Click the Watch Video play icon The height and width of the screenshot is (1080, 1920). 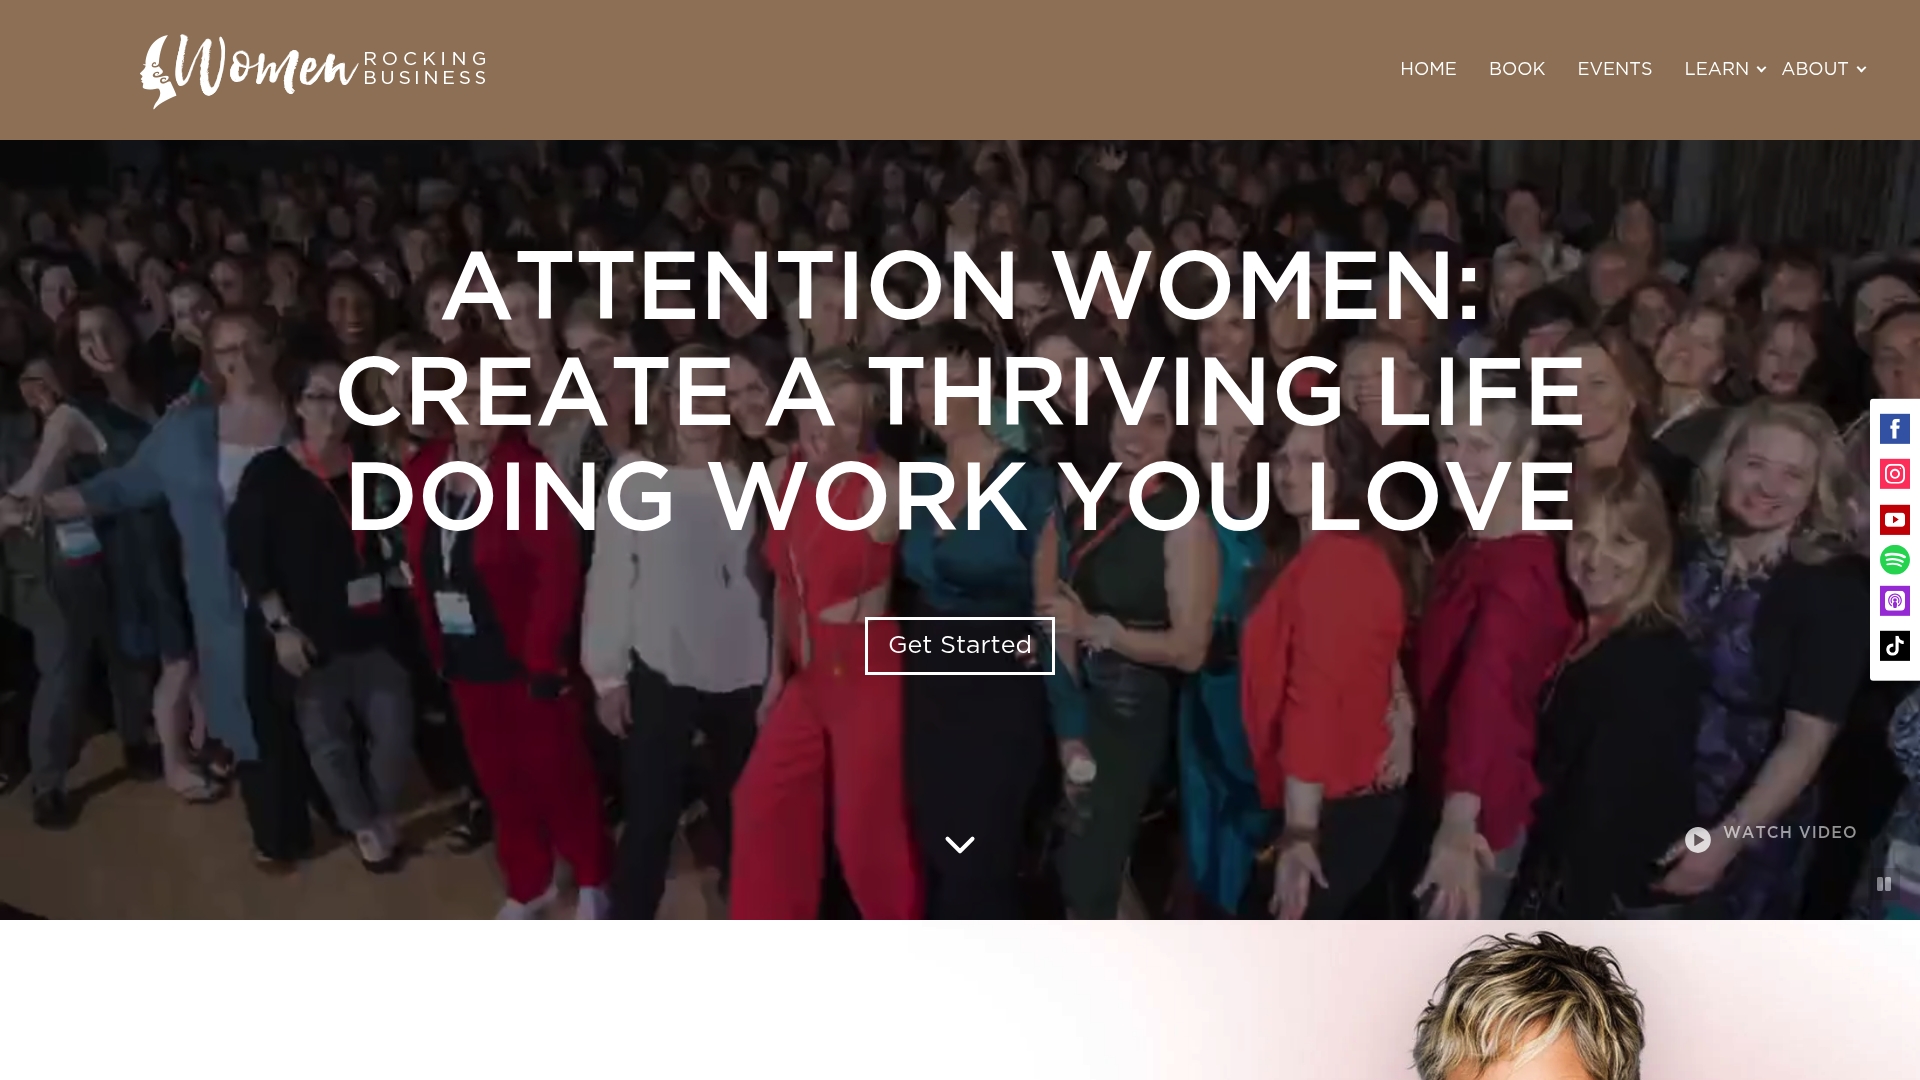(1697, 840)
